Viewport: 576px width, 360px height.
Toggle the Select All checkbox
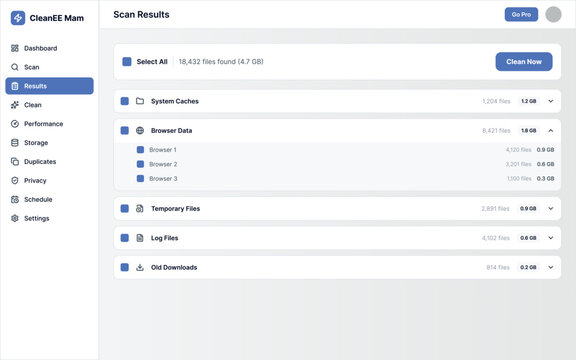[127, 62]
